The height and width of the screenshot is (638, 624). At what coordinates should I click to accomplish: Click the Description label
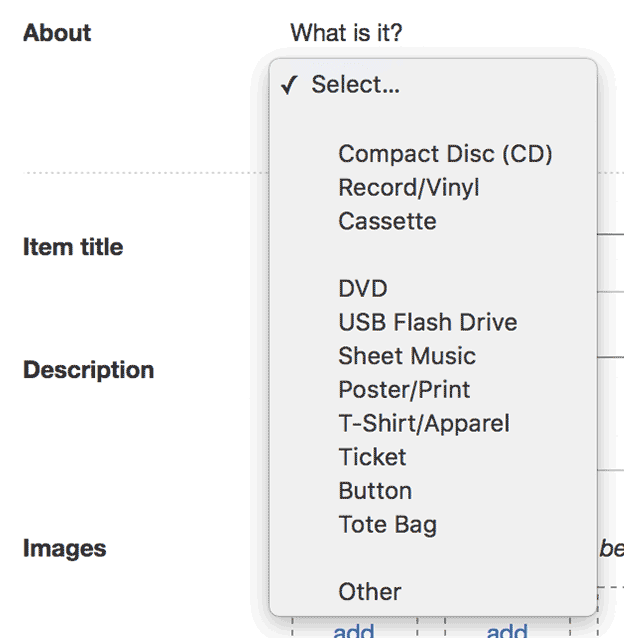88,370
